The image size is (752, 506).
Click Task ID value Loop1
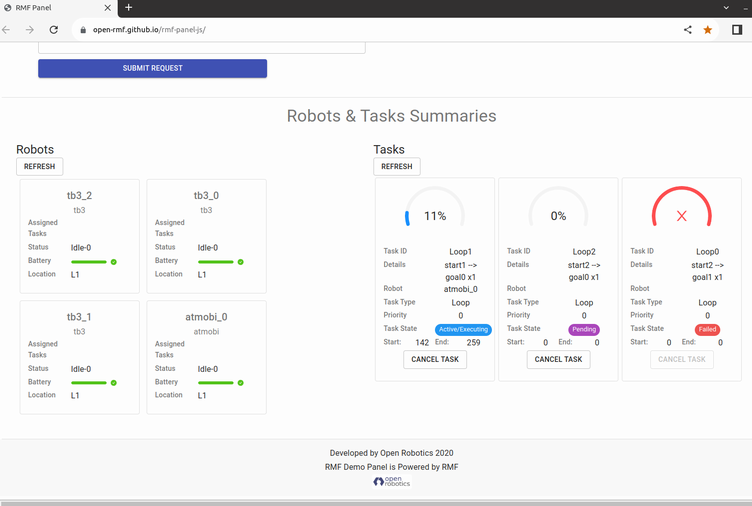tap(460, 251)
